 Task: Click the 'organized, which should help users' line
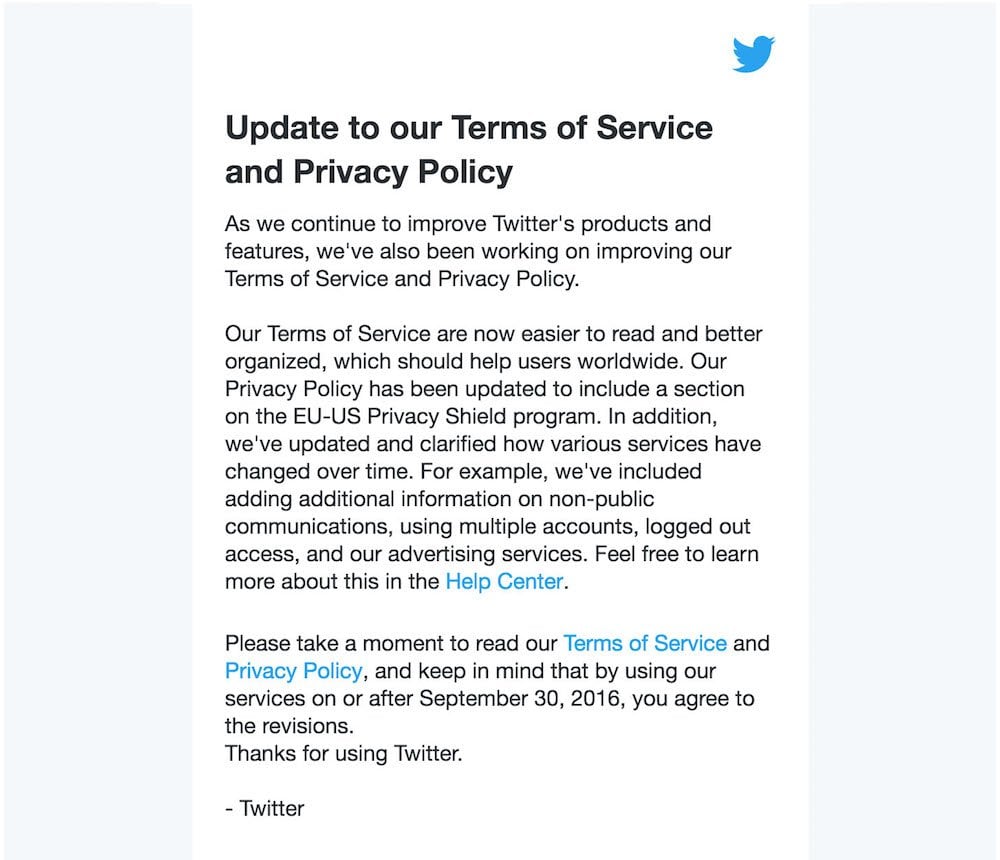click(x=476, y=361)
